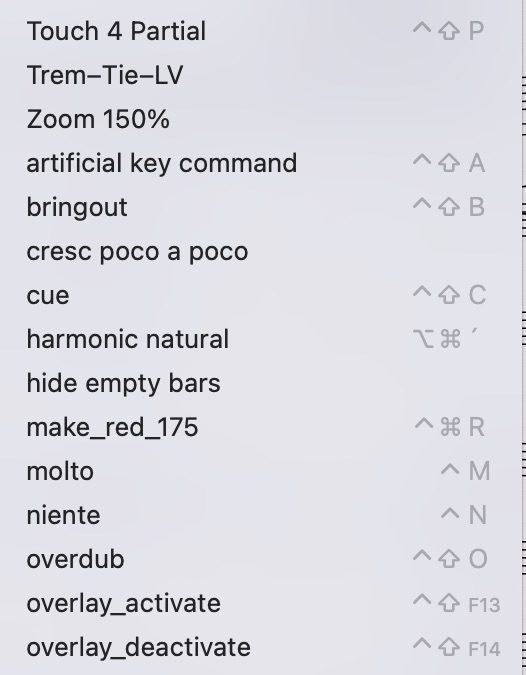
Task: Click the Control-Shift-F13 shortcut label
Action: pyautogui.click(x=456, y=604)
